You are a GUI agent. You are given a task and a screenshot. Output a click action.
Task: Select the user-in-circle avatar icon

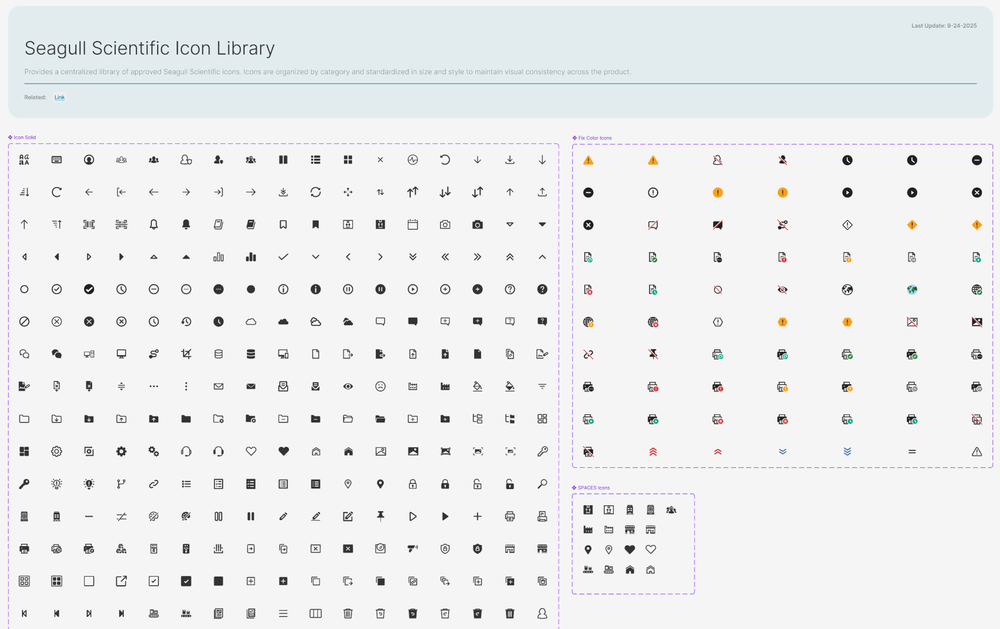[89, 160]
